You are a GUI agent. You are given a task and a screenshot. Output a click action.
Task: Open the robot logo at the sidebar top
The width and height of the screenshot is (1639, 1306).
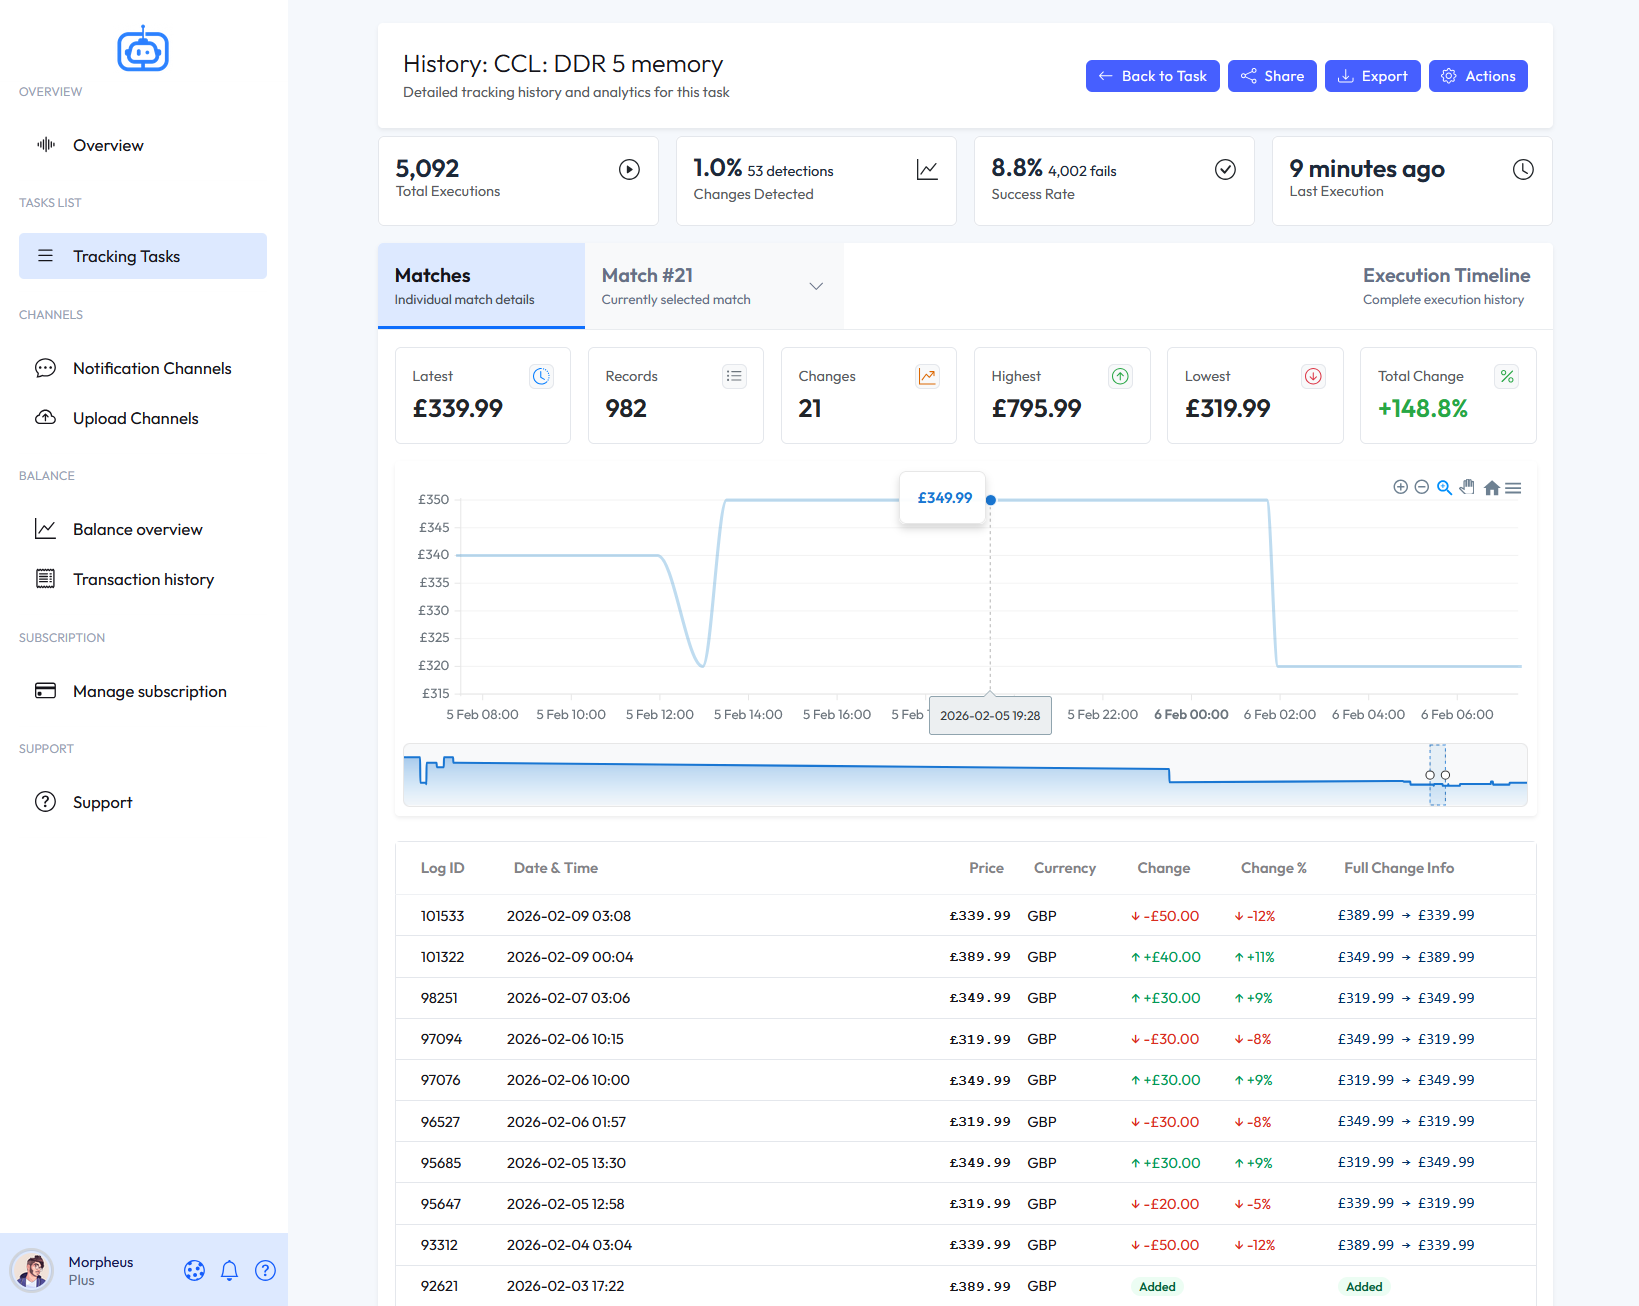click(x=143, y=48)
